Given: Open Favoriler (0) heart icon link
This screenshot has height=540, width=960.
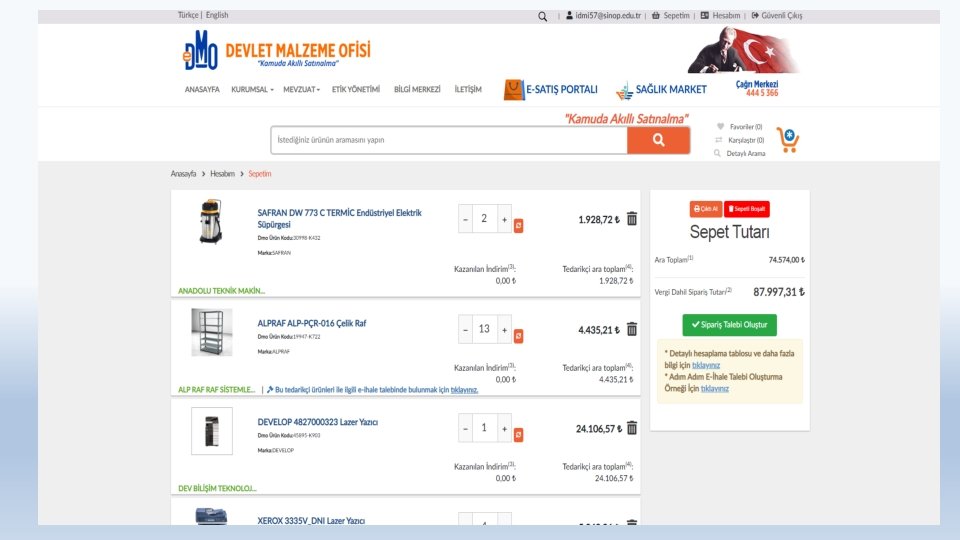Looking at the screenshot, I should tap(739, 127).
